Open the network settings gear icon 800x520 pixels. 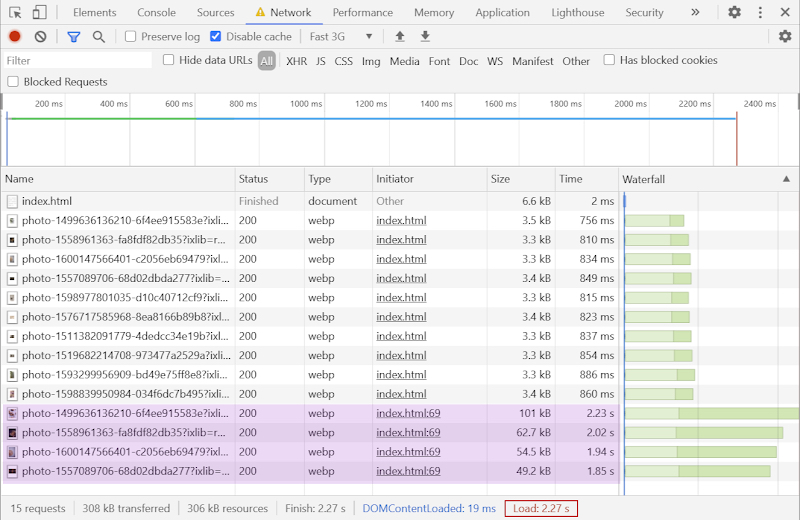pyautogui.click(x=785, y=36)
